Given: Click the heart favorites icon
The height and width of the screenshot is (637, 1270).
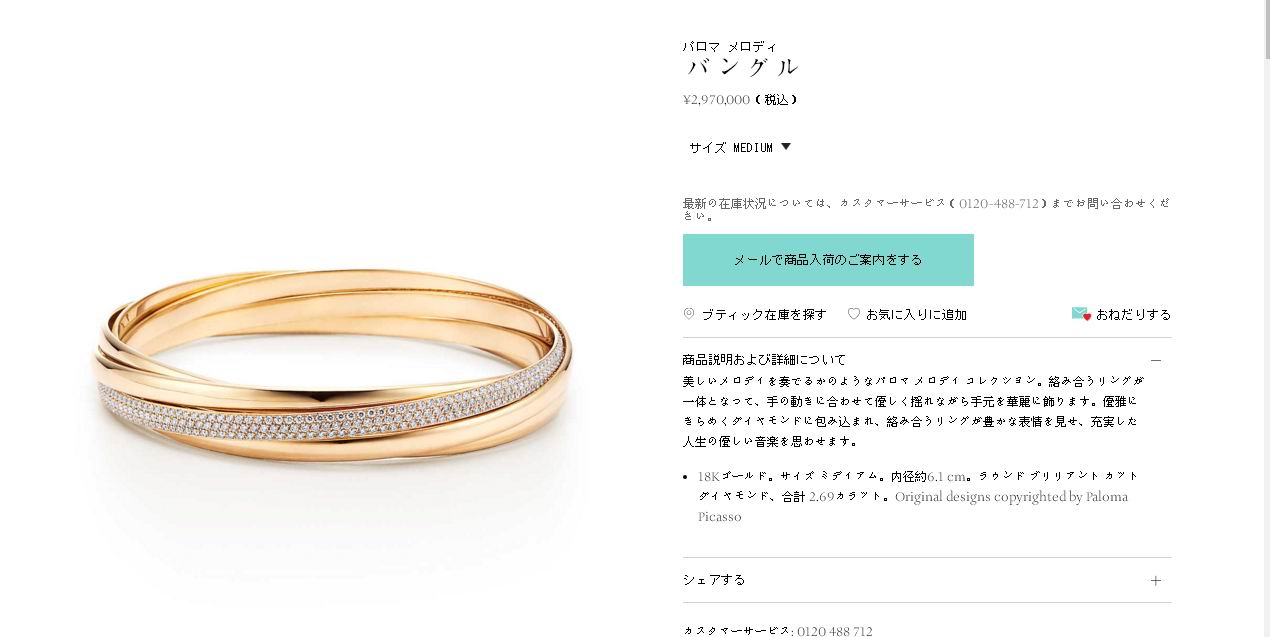Looking at the screenshot, I should [x=853, y=314].
